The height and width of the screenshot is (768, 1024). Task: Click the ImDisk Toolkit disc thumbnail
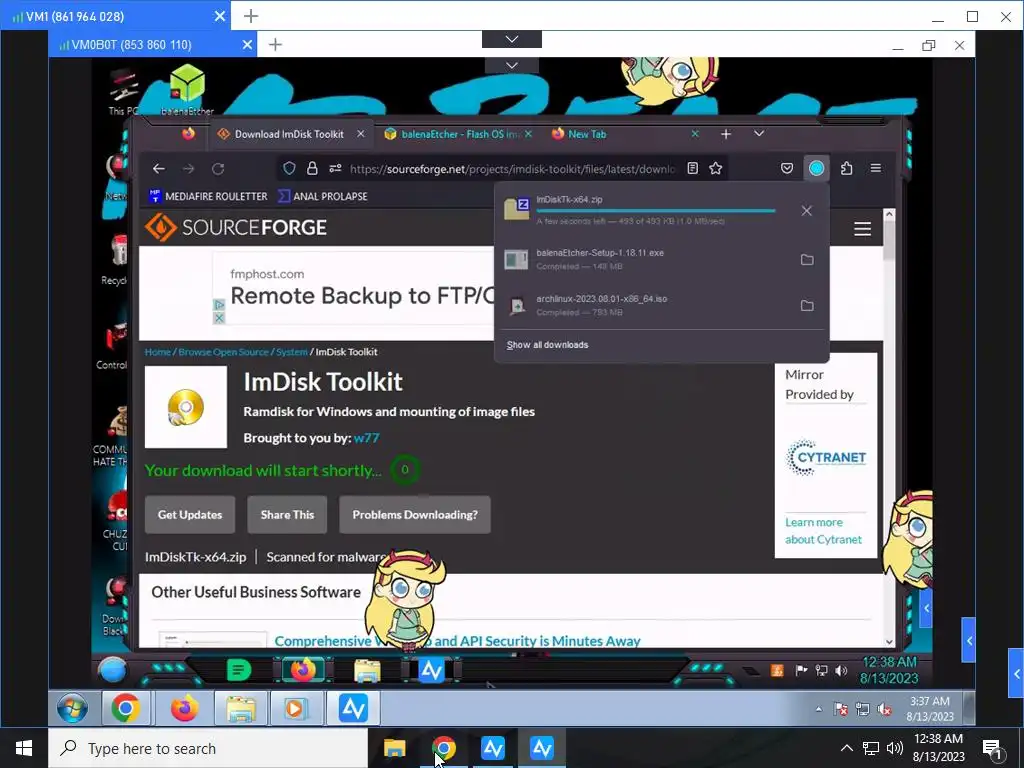[186, 407]
